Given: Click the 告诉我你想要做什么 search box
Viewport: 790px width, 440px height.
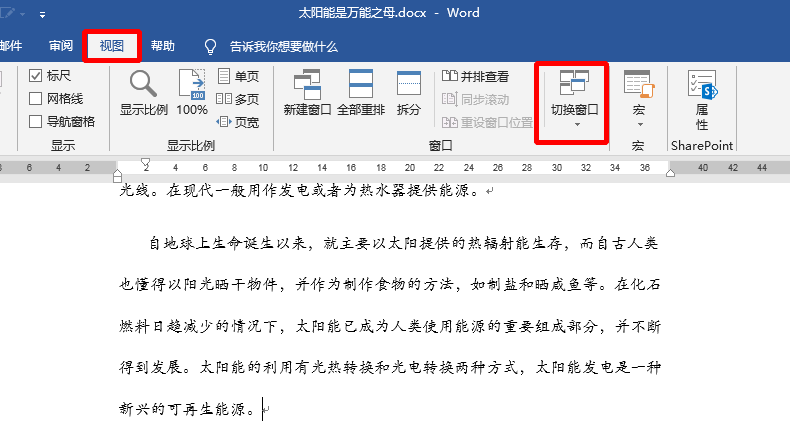Looking at the screenshot, I should pos(283,47).
